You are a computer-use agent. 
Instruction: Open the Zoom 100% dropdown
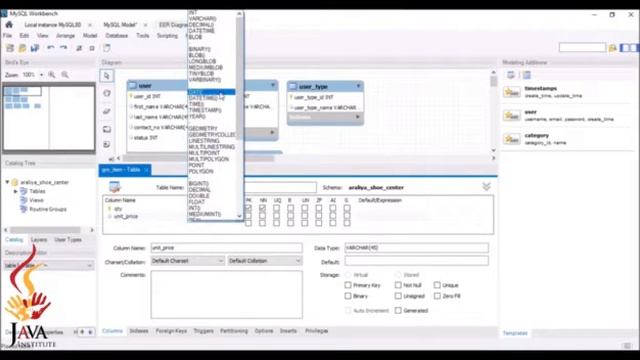click(x=41, y=75)
